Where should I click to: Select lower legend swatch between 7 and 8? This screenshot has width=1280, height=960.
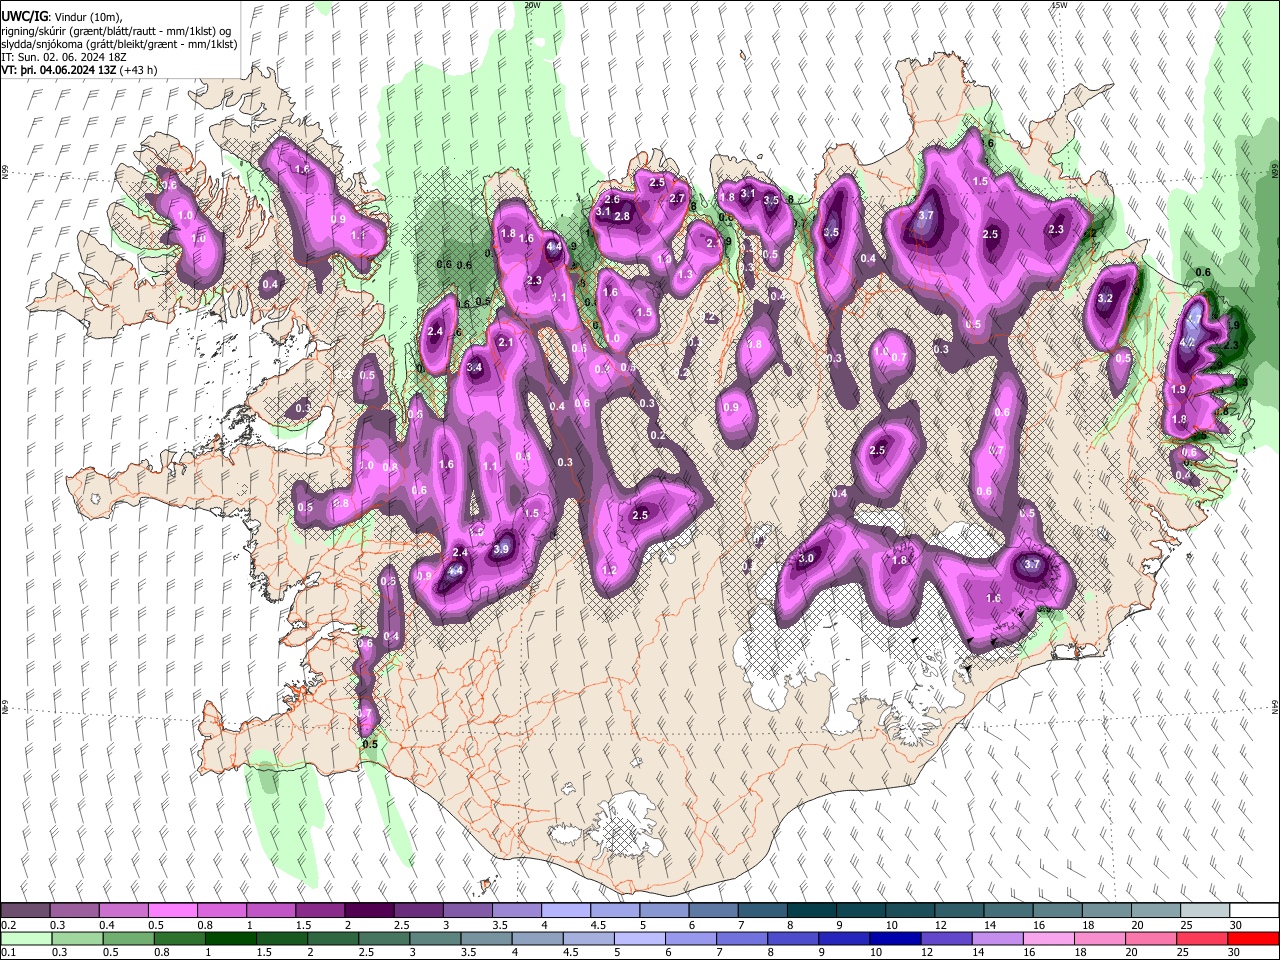point(742,938)
